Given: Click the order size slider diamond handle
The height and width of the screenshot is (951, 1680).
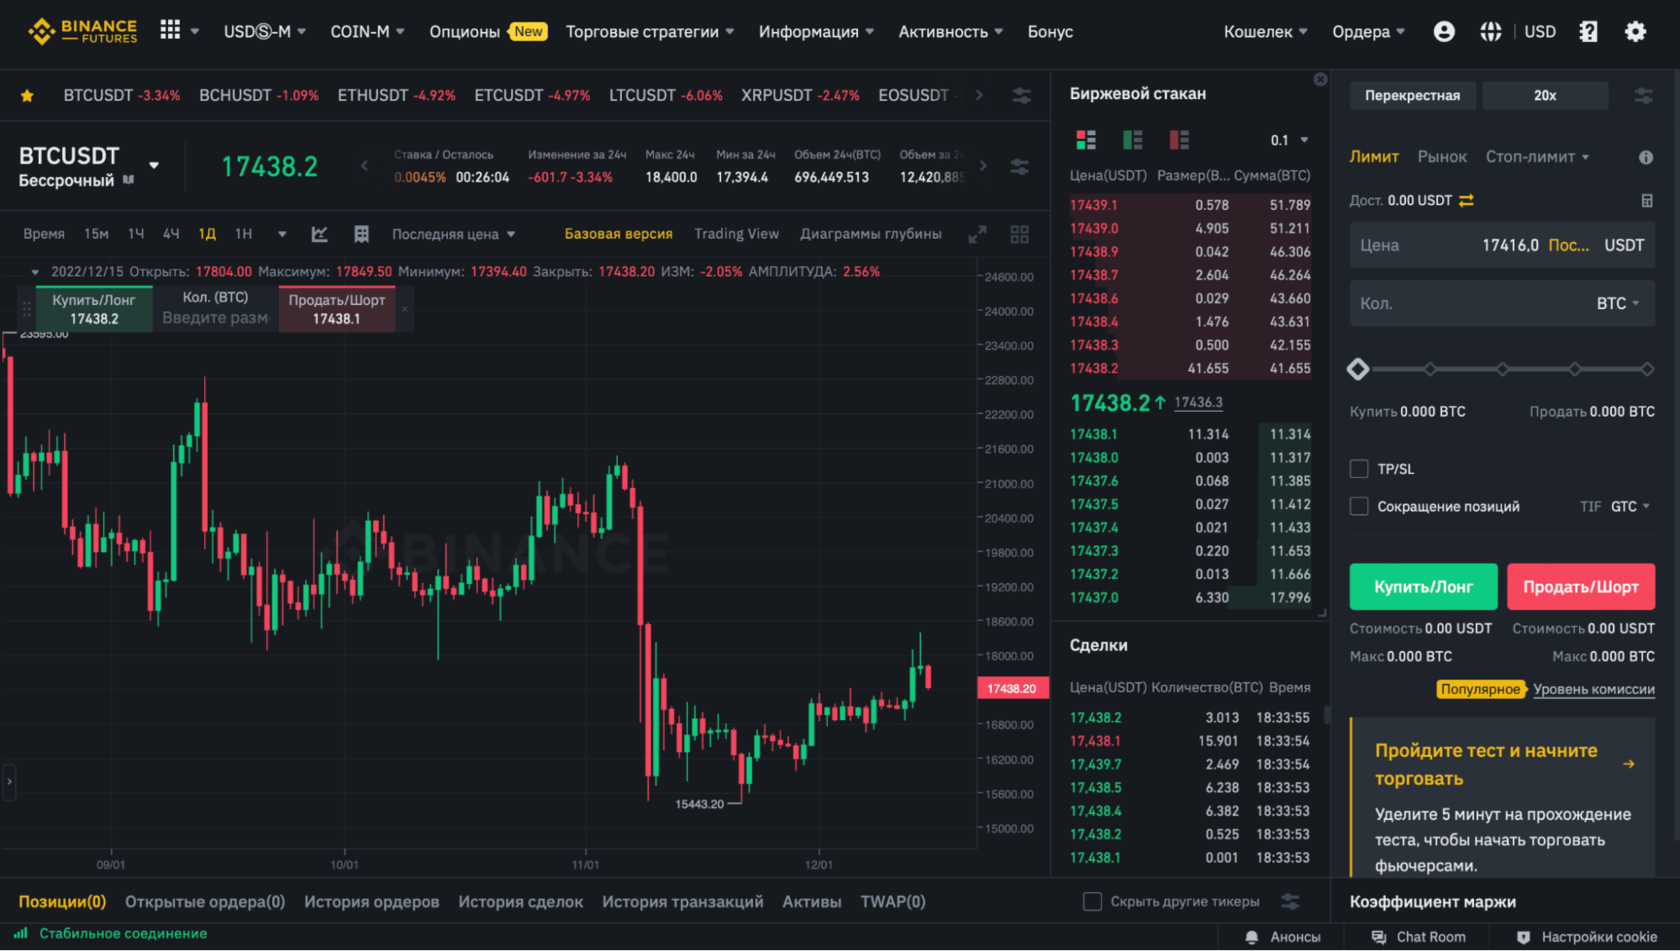Looking at the screenshot, I should tap(1358, 369).
